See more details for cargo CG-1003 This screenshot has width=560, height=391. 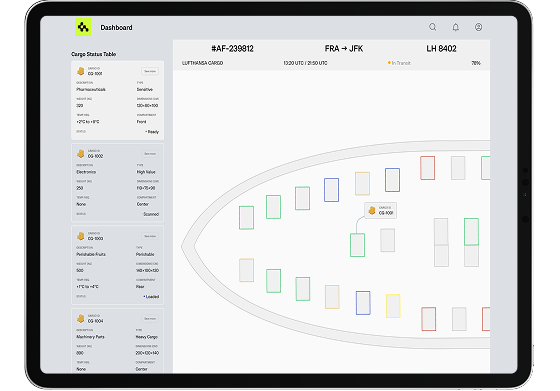tap(150, 236)
